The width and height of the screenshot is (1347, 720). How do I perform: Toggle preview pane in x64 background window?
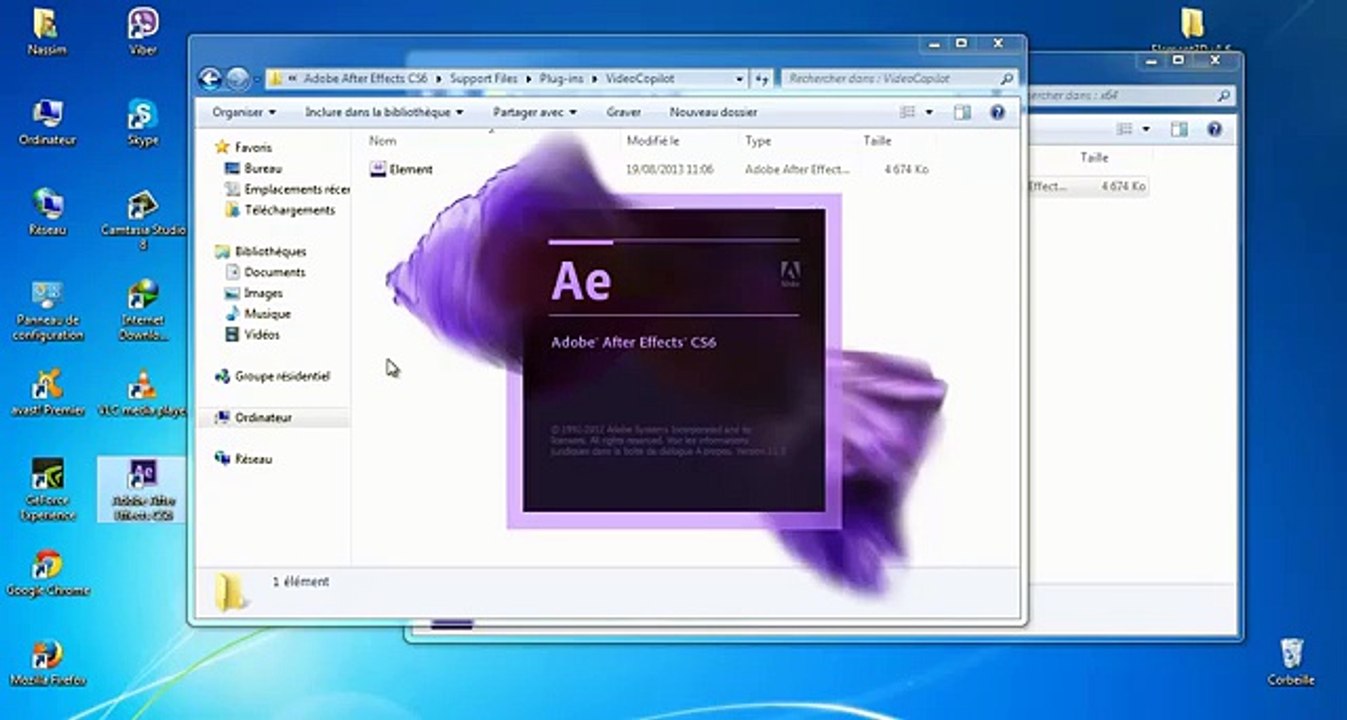[1179, 129]
